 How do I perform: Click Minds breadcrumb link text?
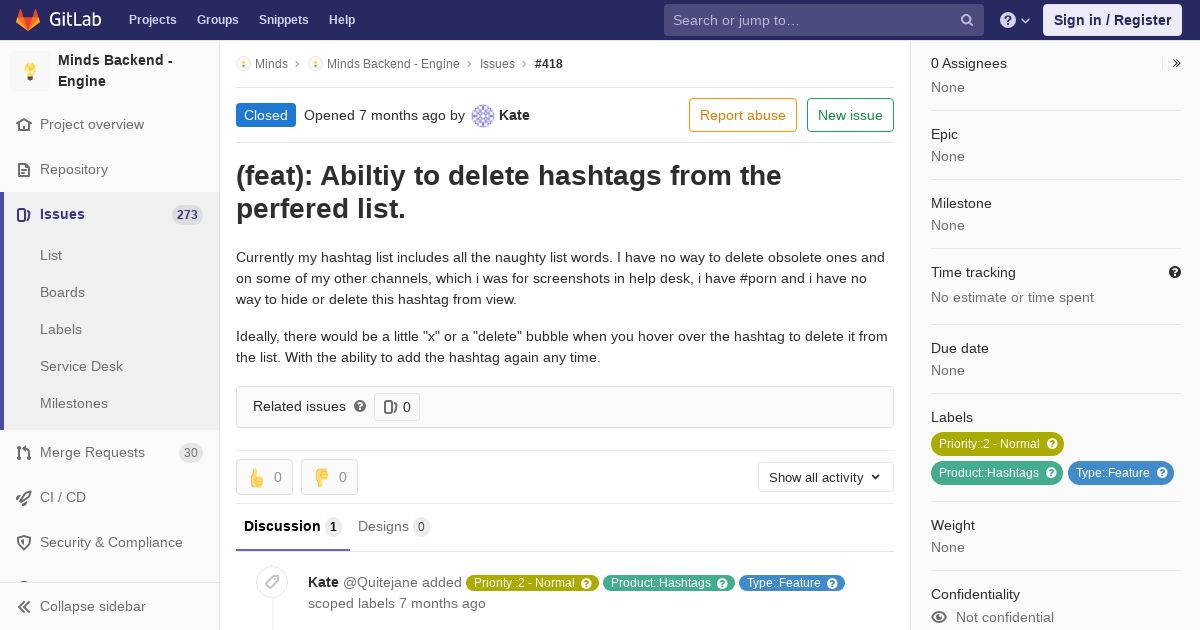click(x=271, y=64)
